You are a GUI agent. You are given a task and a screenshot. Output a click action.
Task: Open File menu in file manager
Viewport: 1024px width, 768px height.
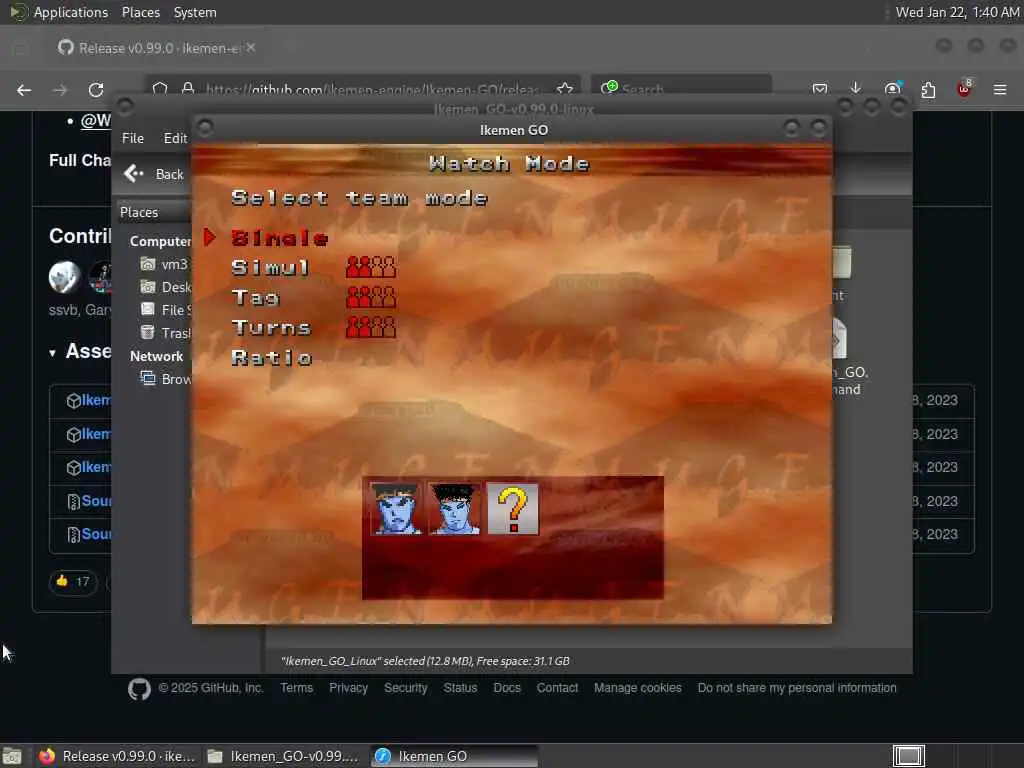click(x=133, y=138)
